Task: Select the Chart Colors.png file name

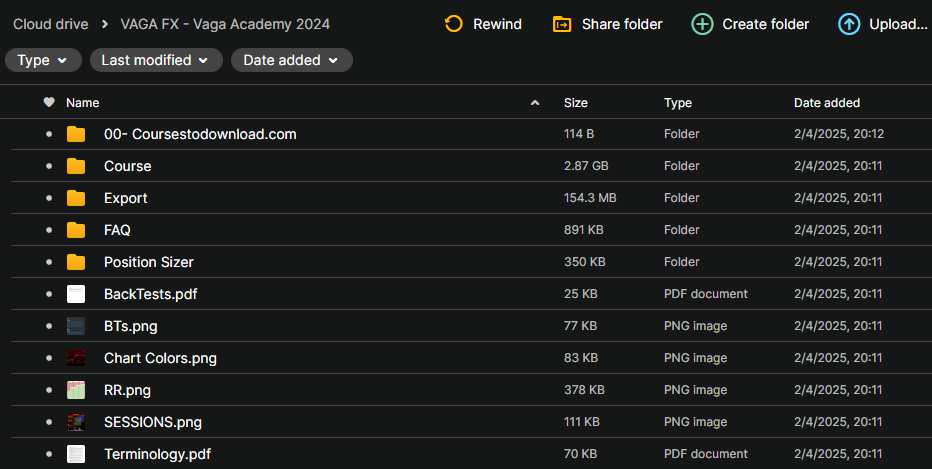Action: click(160, 358)
